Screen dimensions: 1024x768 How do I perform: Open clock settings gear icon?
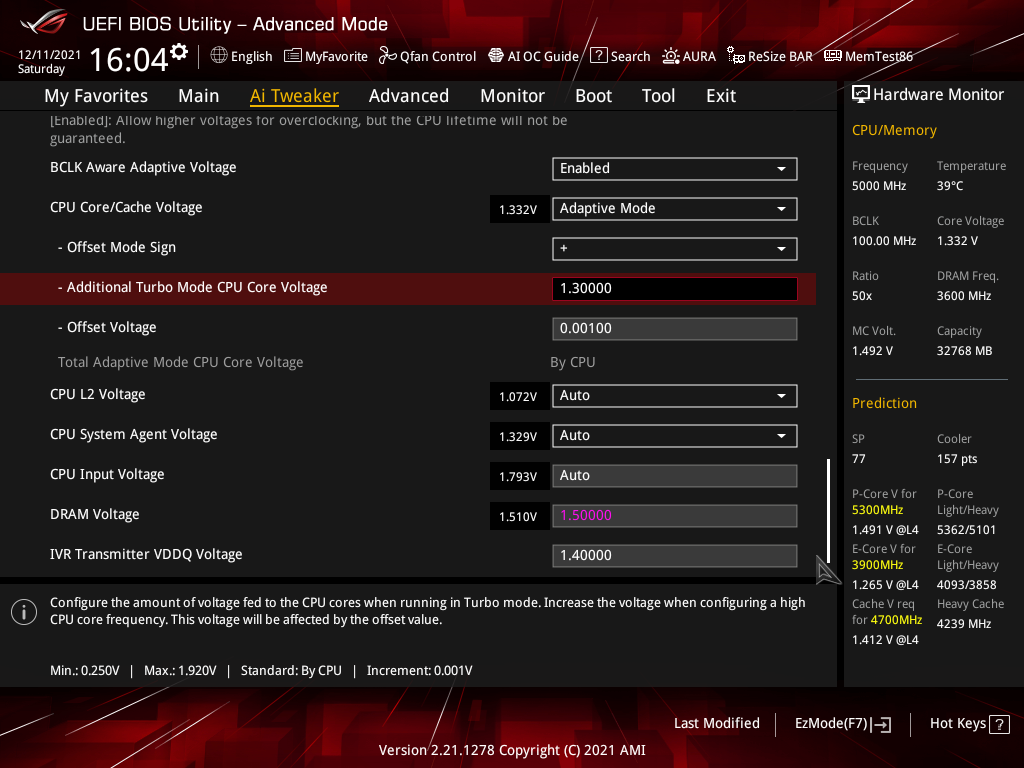(x=179, y=52)
